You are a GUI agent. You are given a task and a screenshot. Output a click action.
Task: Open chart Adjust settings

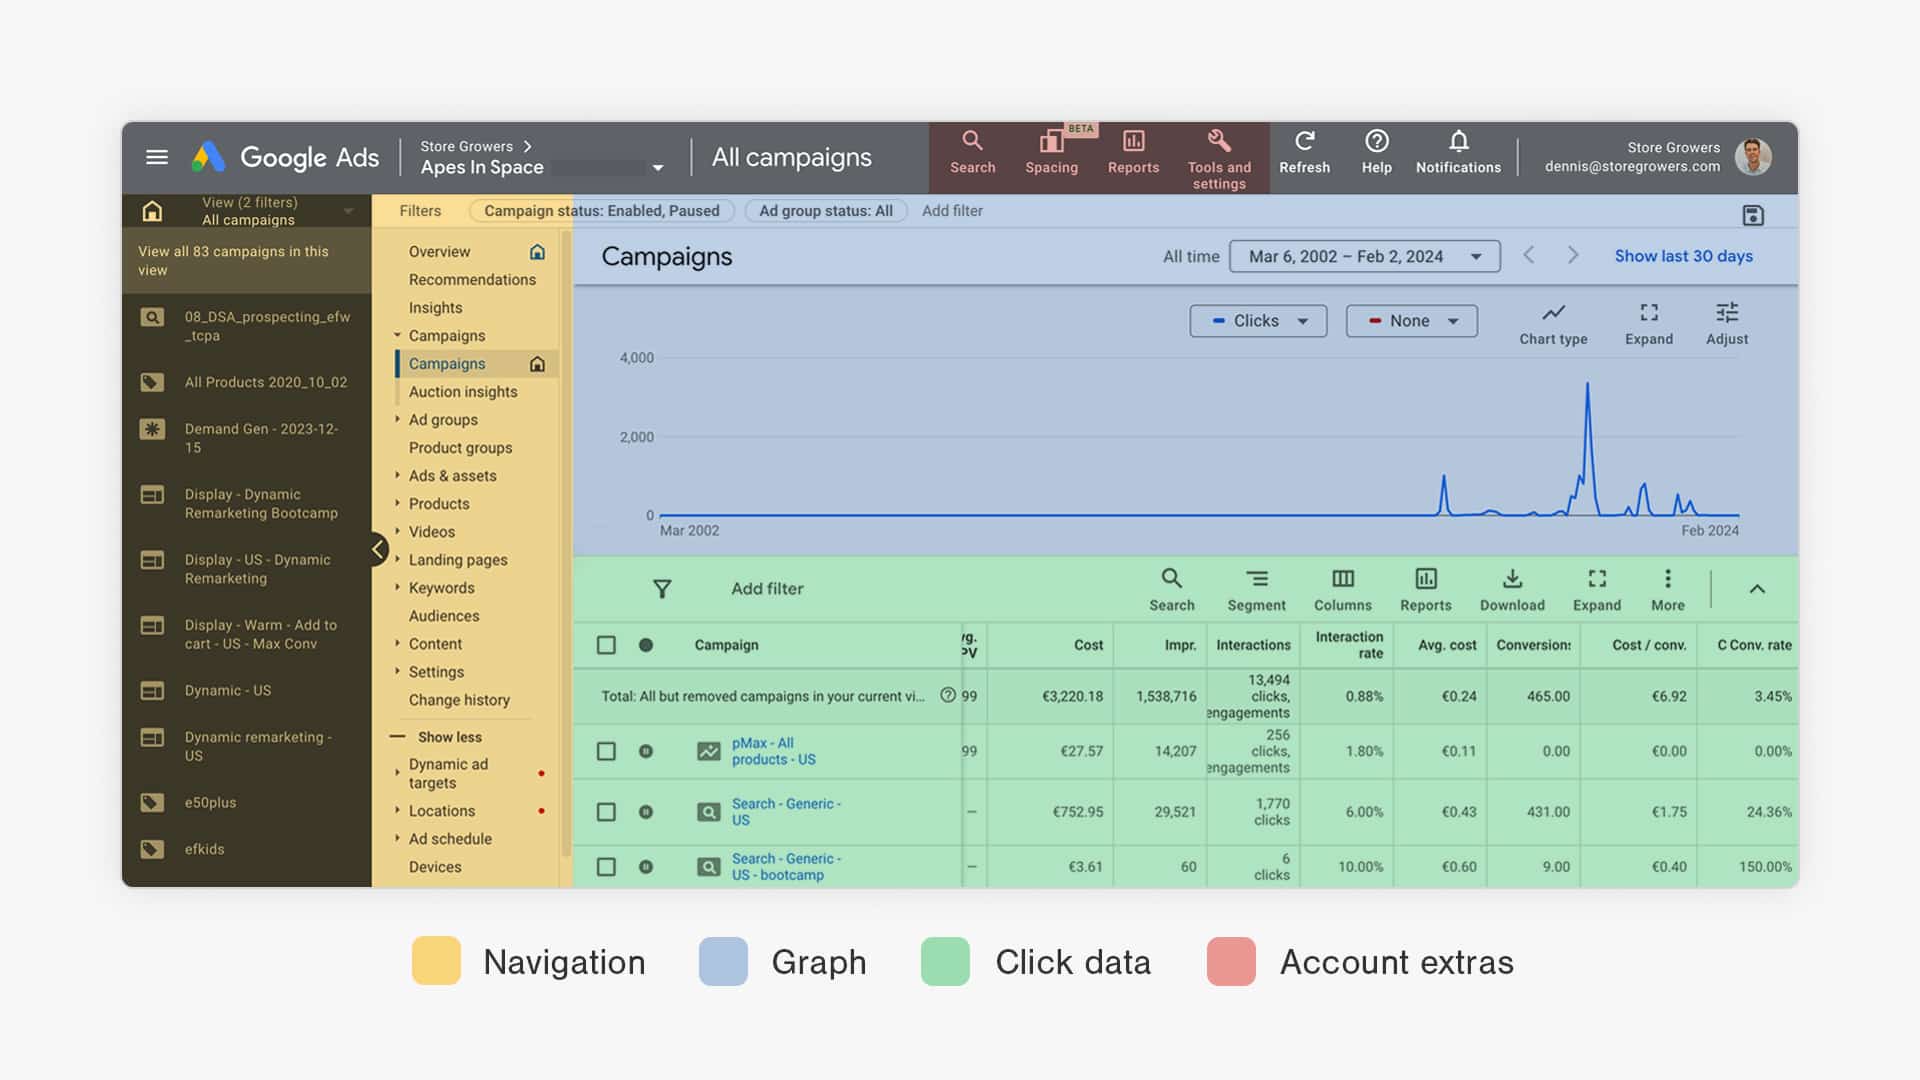pos(1726,324)
